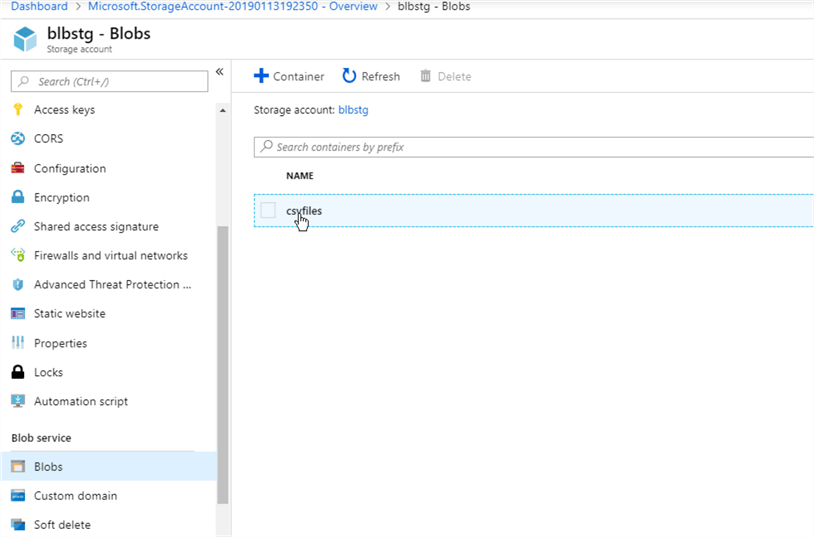Click the Refresh button label
The height and width of the screenshot is (537, 814).
381,76
